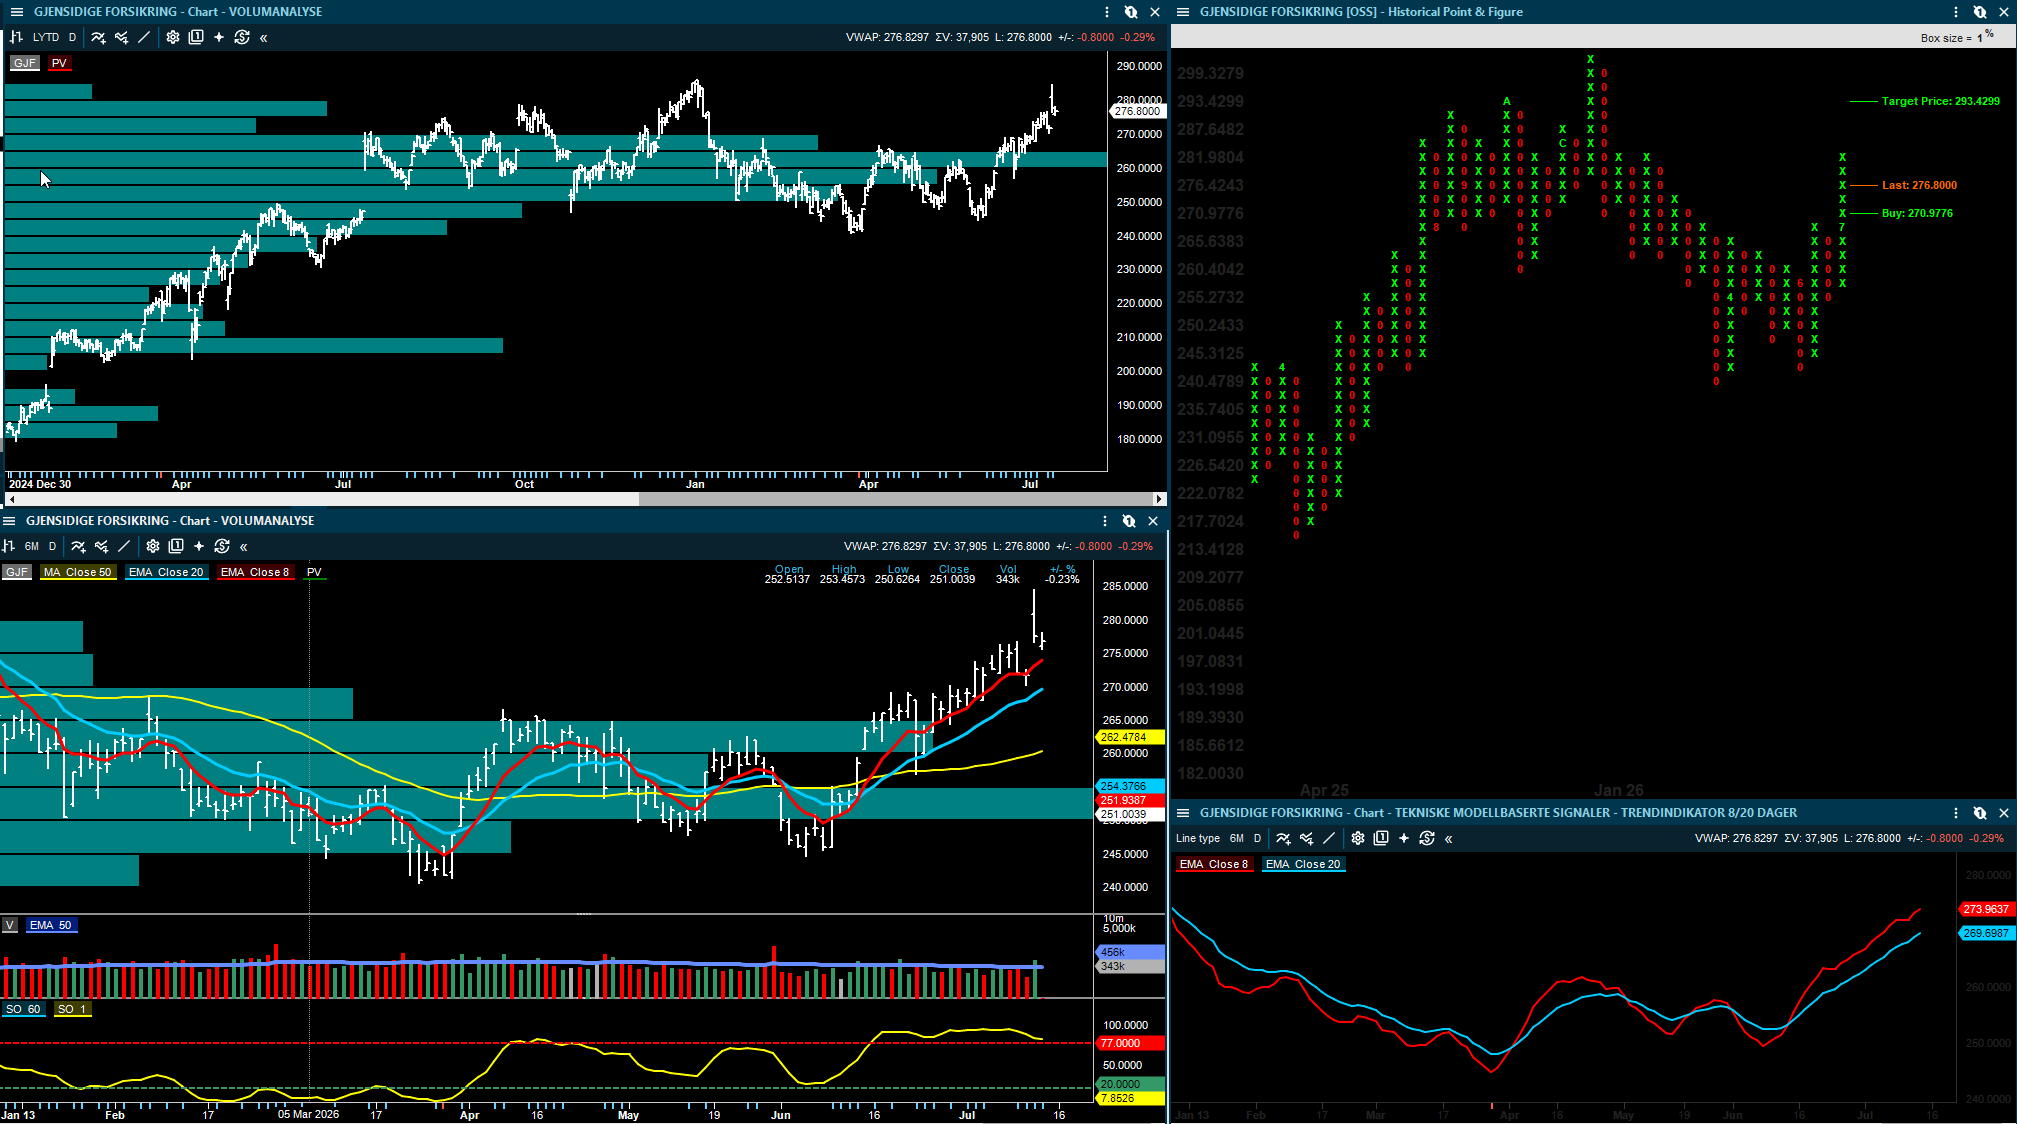Toggle EMA Close 8 legend in TRENDINDIKATOR chart
2017x1124 pixels.
tap(1214, 864)
